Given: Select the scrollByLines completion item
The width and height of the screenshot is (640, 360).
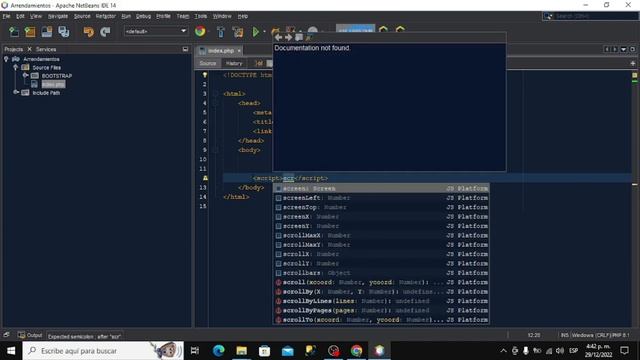Looking at the screenshot, I should click(381, 301).
